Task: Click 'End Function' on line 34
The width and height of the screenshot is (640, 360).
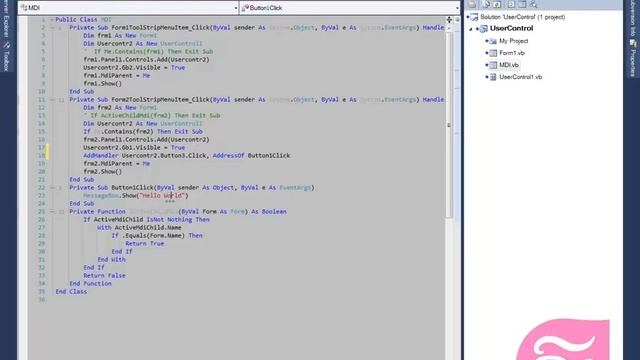Action: (90, 284)
